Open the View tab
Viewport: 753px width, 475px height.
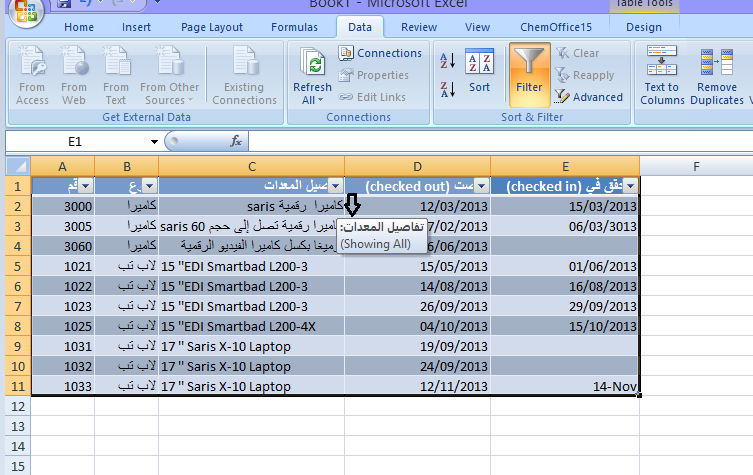coord(477,27)
